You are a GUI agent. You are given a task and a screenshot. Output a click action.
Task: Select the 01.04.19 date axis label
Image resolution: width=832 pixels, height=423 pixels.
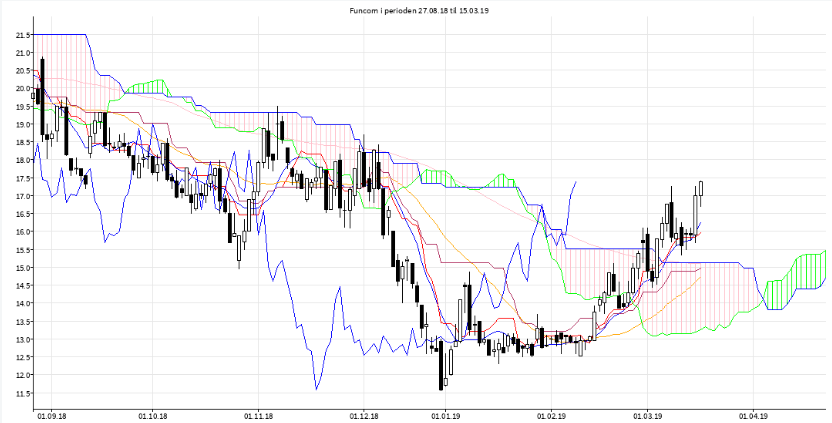click(x=752, y=417)
